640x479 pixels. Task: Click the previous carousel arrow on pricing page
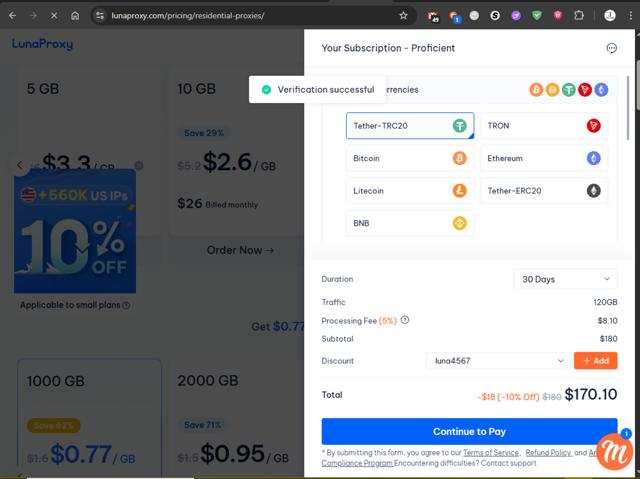(x=20, y=165)
